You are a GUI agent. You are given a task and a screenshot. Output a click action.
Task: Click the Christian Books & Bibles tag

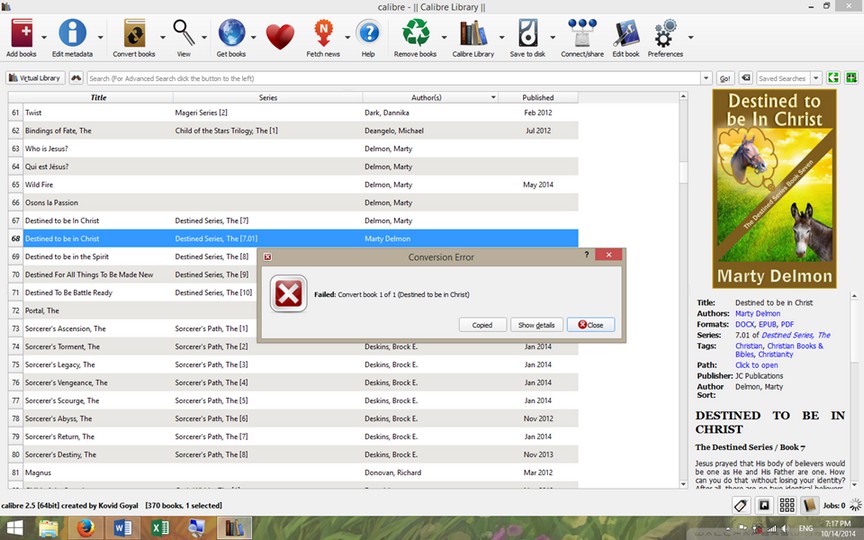pos(779,350)
